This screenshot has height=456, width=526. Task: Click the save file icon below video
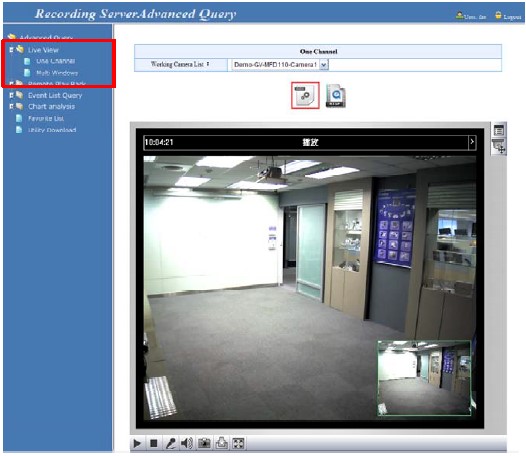point(221,444)
